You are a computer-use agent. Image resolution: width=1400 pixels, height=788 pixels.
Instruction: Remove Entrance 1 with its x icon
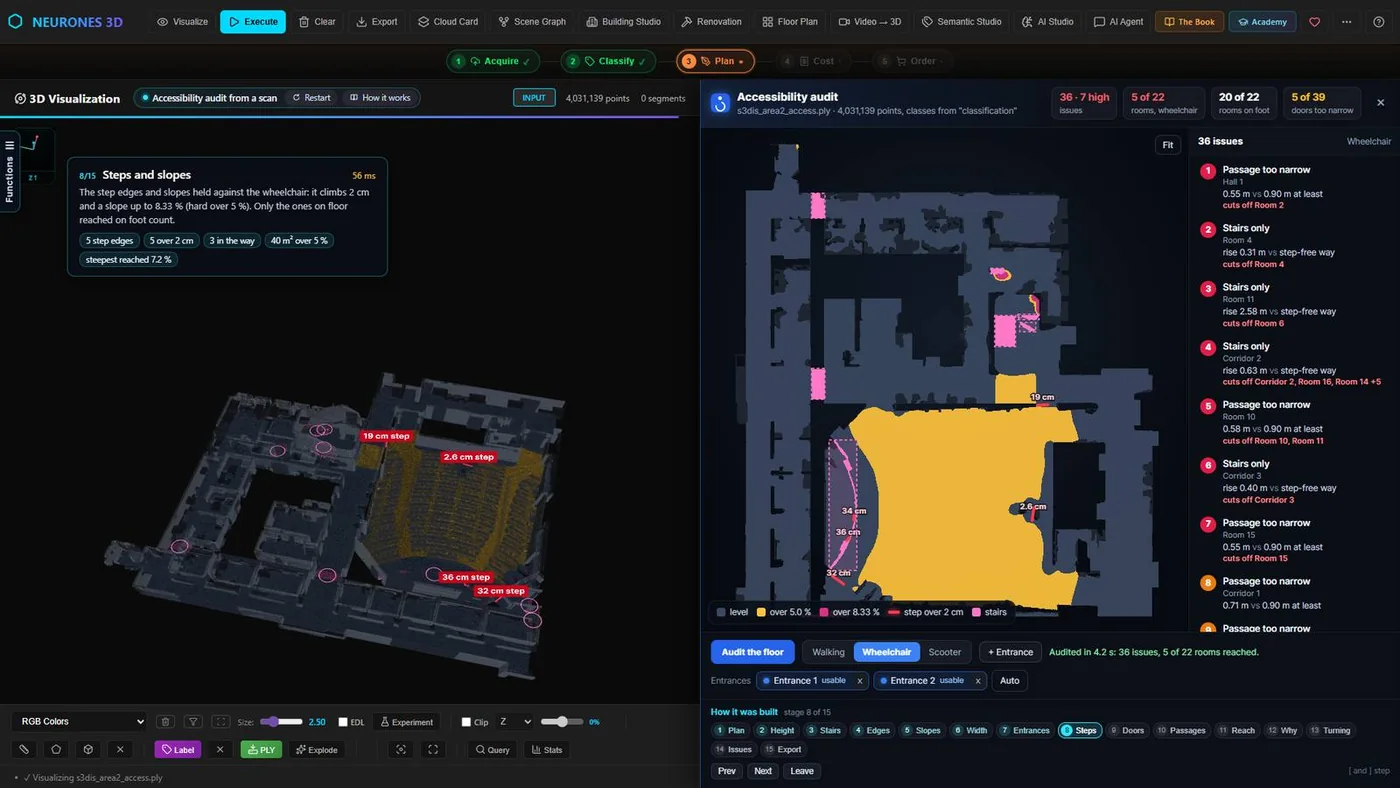coord(859,681)
